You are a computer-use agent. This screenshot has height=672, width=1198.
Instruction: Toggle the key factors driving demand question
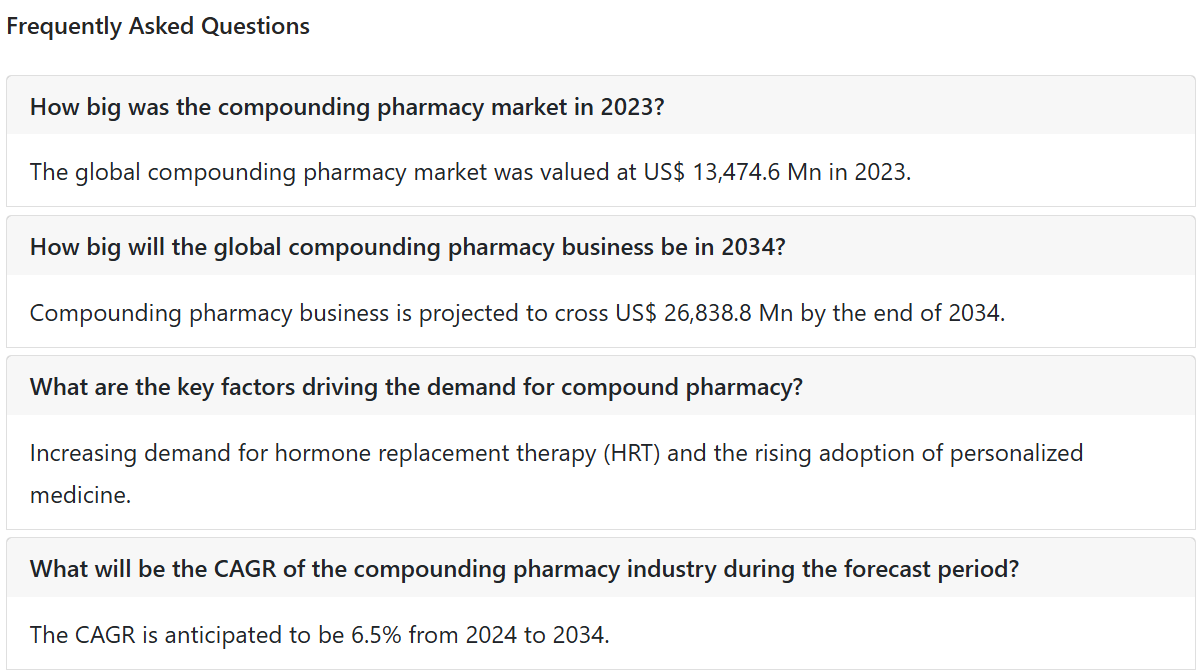(601, 386)
